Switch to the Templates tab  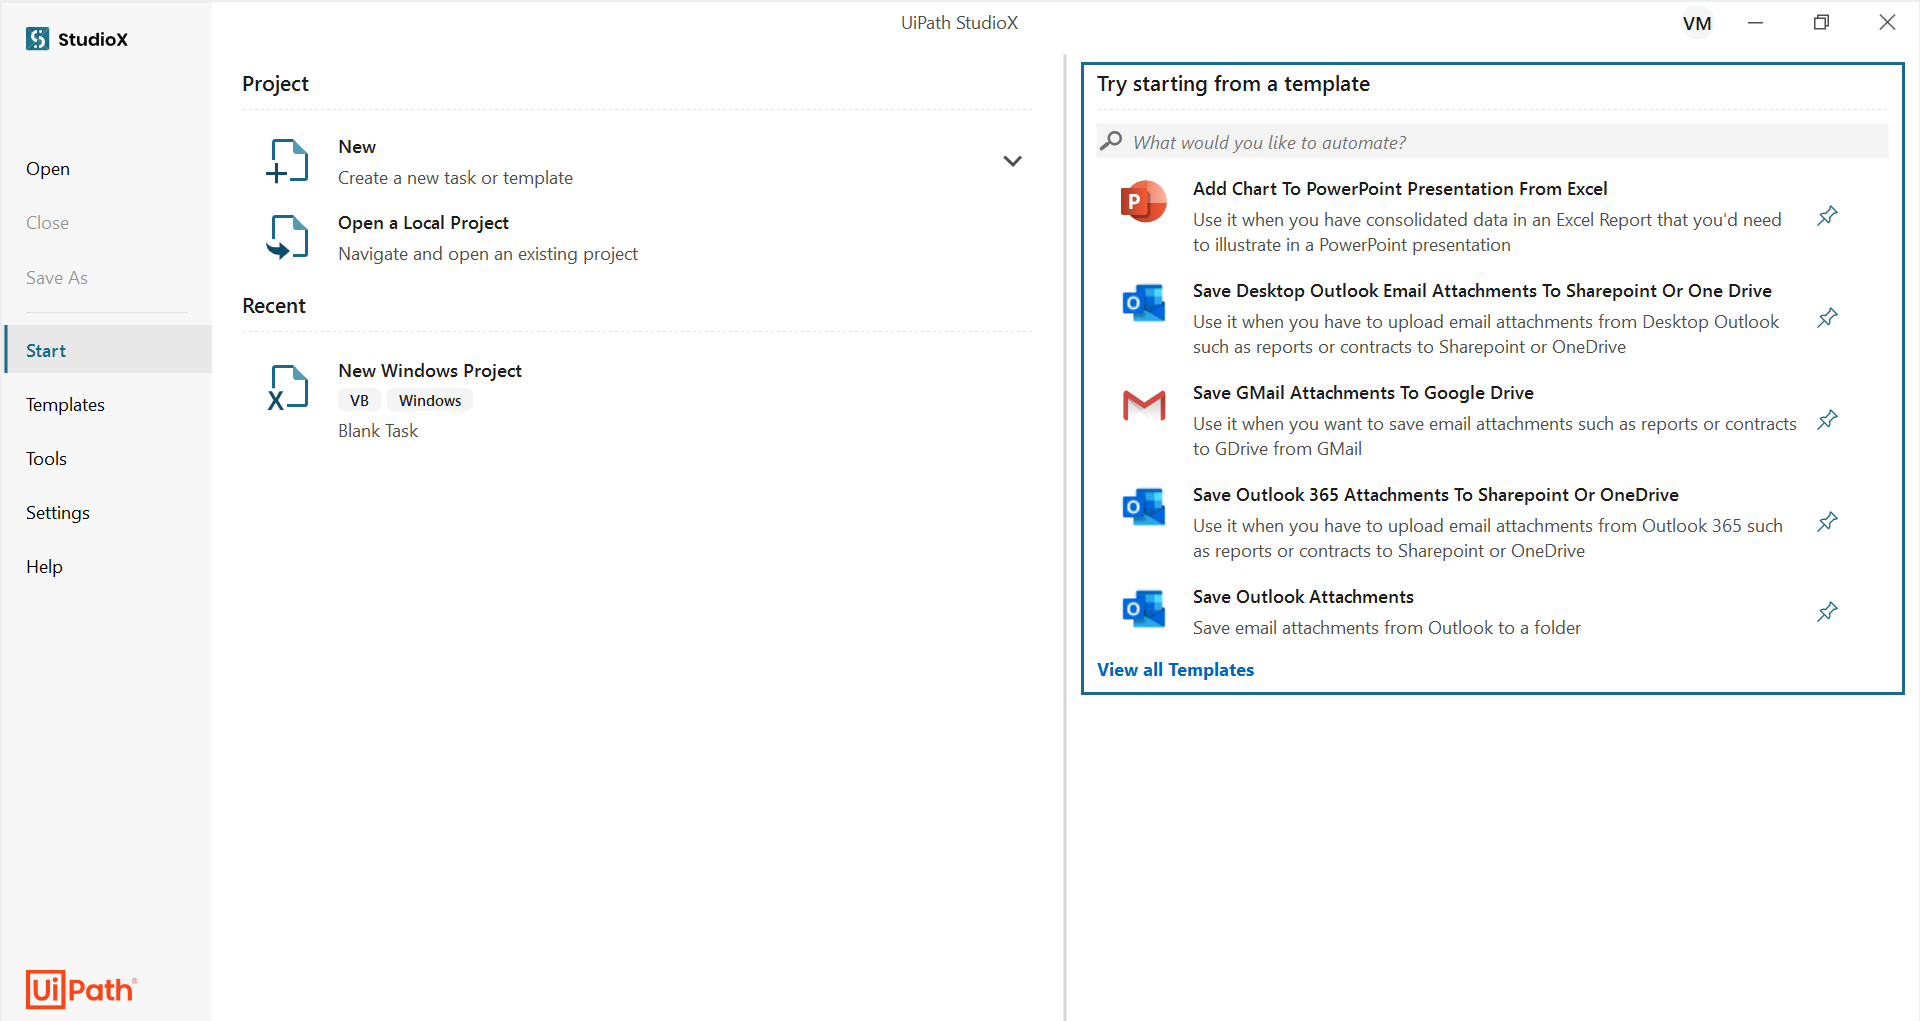pyautogui.click(x=65, y=405)
